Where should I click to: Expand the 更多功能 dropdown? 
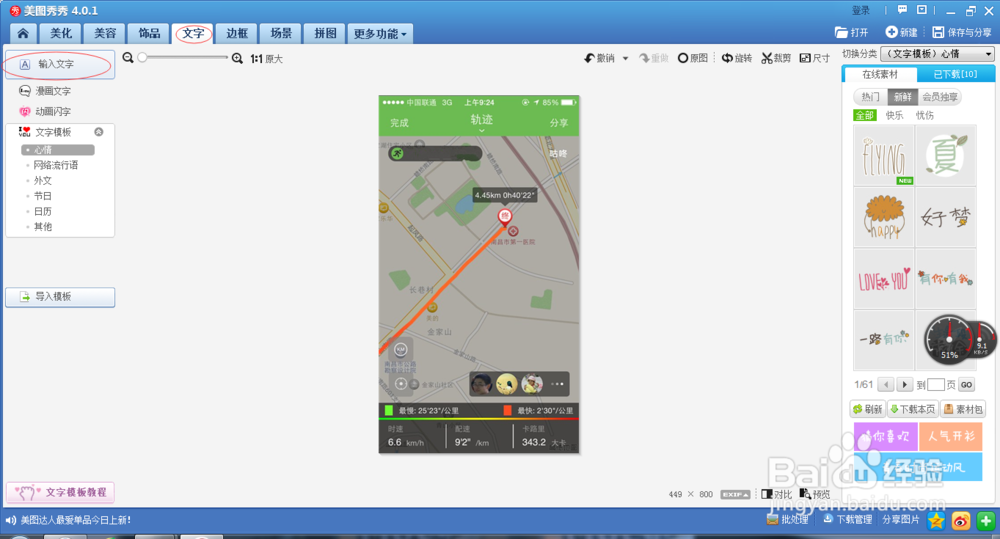[380, 34]
